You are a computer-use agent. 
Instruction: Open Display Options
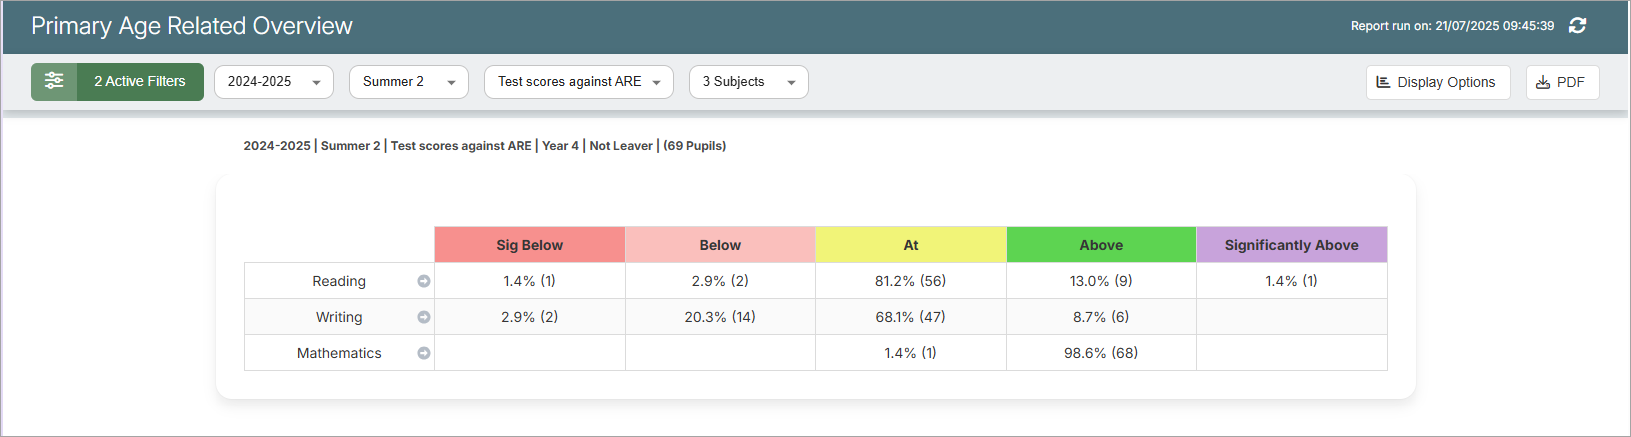pos(1437,82)
